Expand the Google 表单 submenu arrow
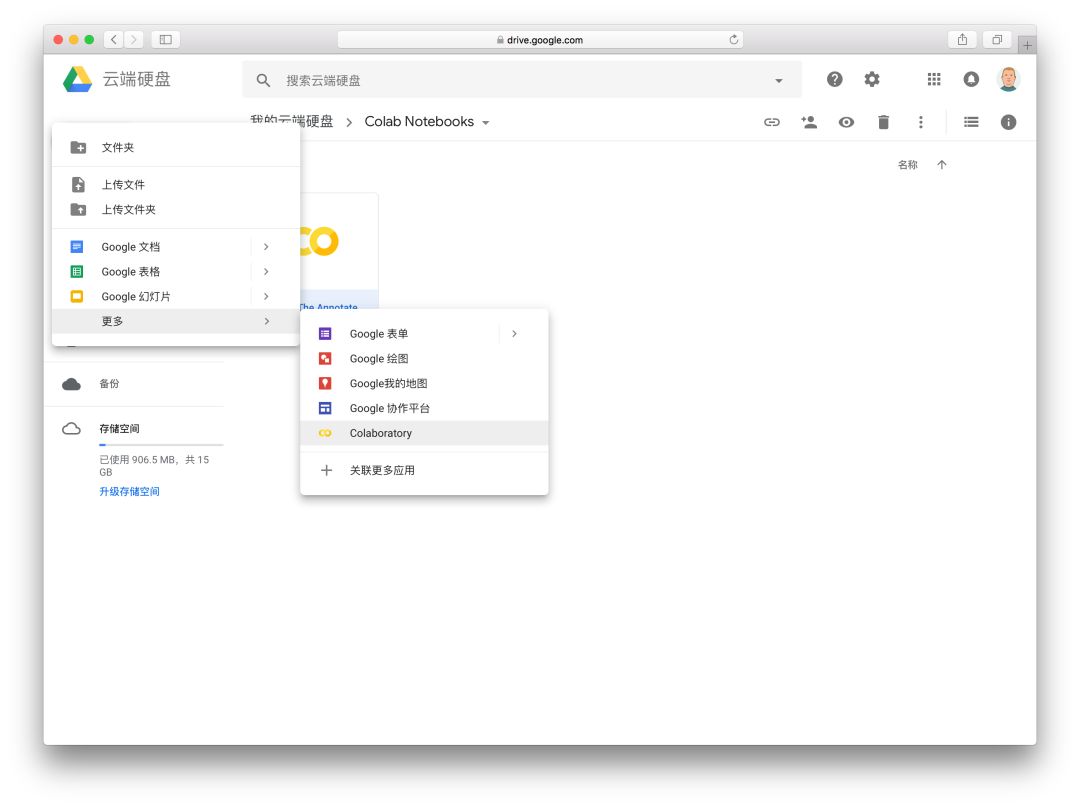 tap(514, 334)
